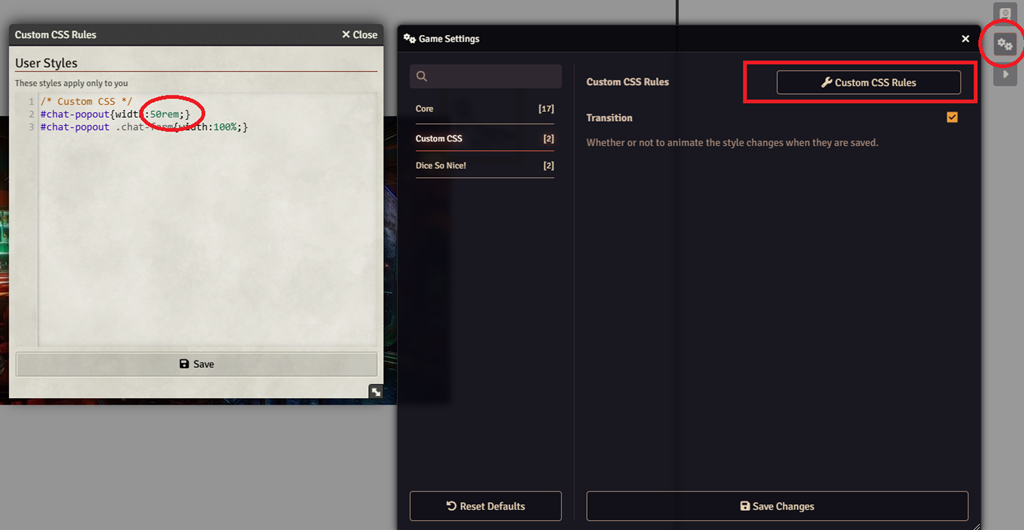Click the 'Custom CSS Rules' setting label
The image size is (1024, 530).
tap(628, 82)
